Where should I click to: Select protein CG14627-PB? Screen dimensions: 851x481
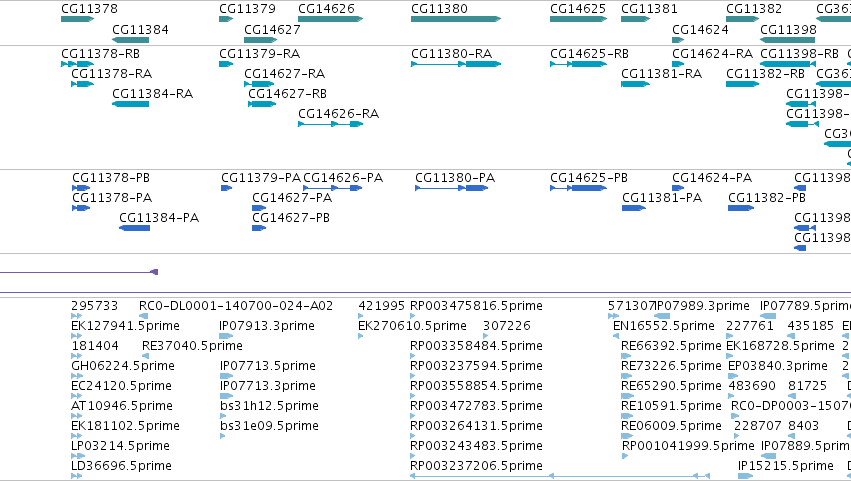click(291, 218)
